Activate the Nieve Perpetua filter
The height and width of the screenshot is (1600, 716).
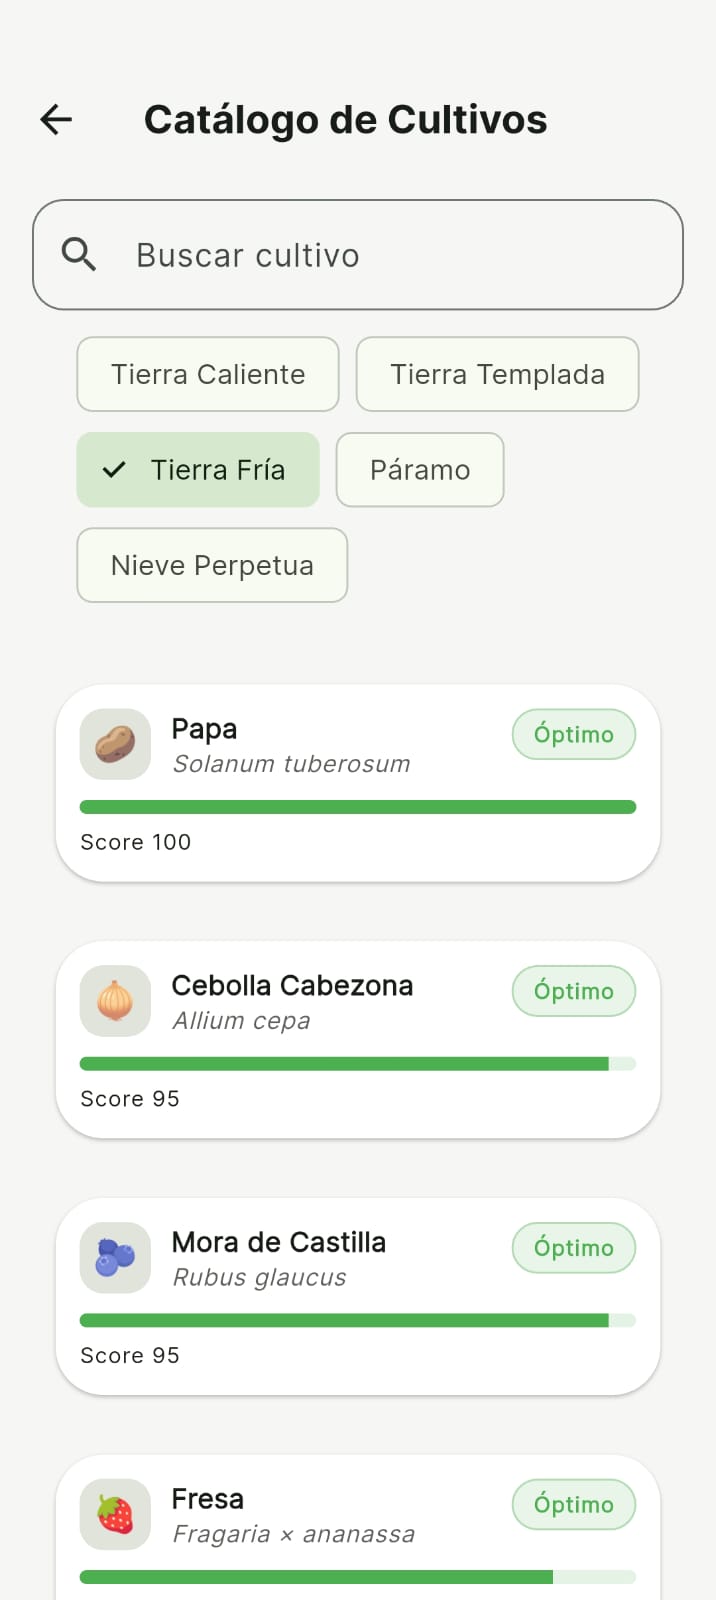tap(211, 565)
